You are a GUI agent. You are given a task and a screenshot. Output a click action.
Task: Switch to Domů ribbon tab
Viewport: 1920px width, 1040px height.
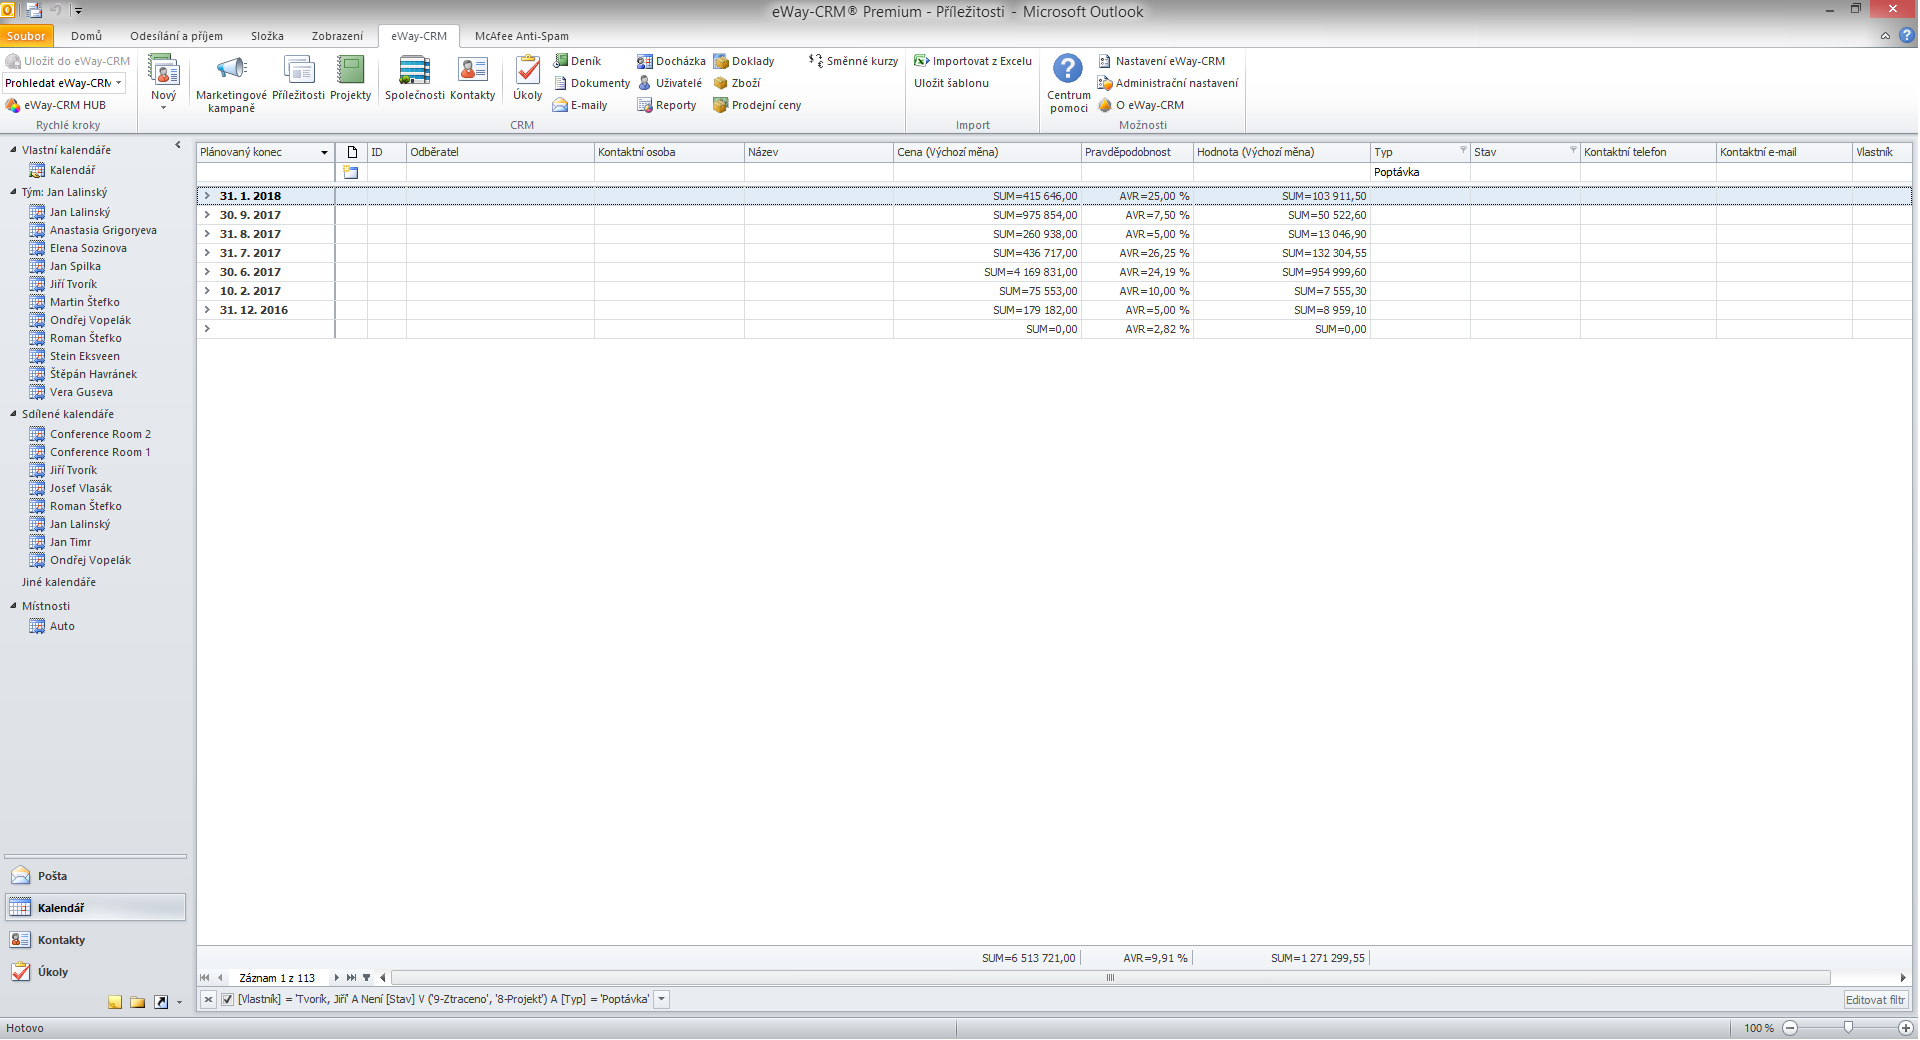click(x=86, y=36)
